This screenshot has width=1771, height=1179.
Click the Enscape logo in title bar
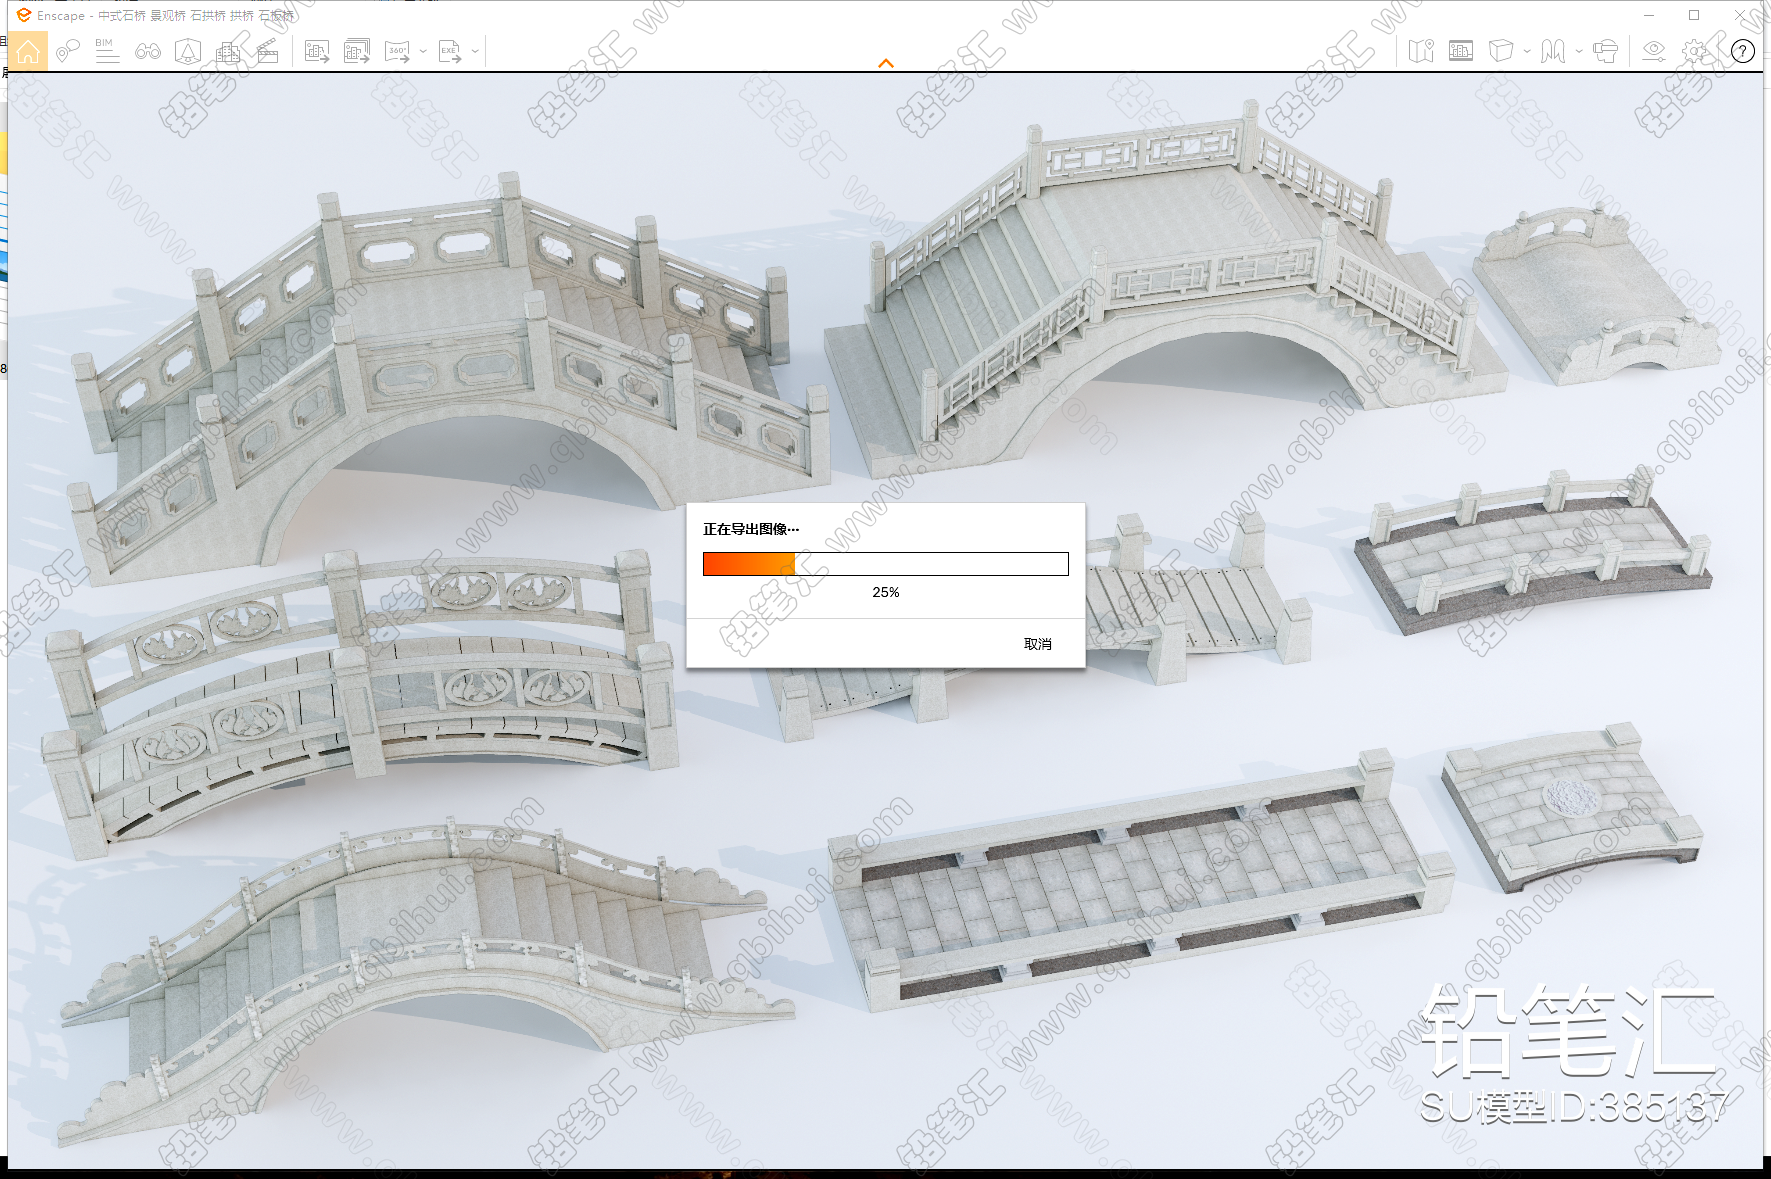point(24,15)
